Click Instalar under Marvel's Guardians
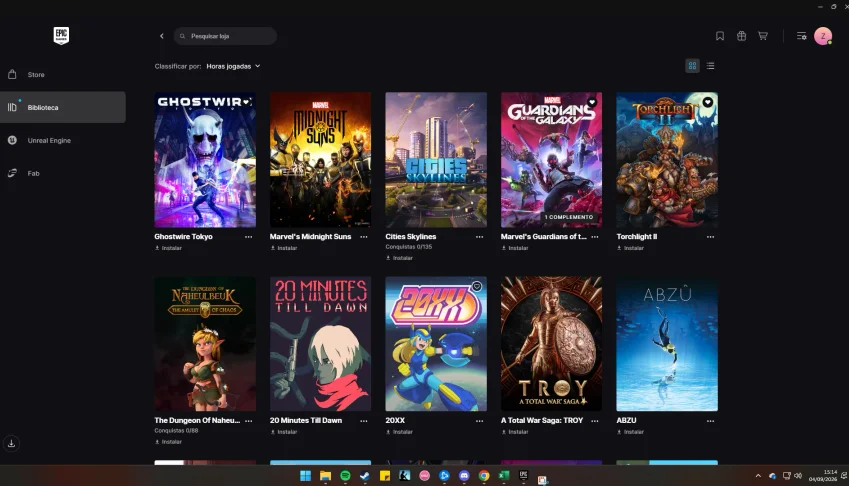Image resolution: width=849 pixels, height=486 pixels. tap(514, 248)
